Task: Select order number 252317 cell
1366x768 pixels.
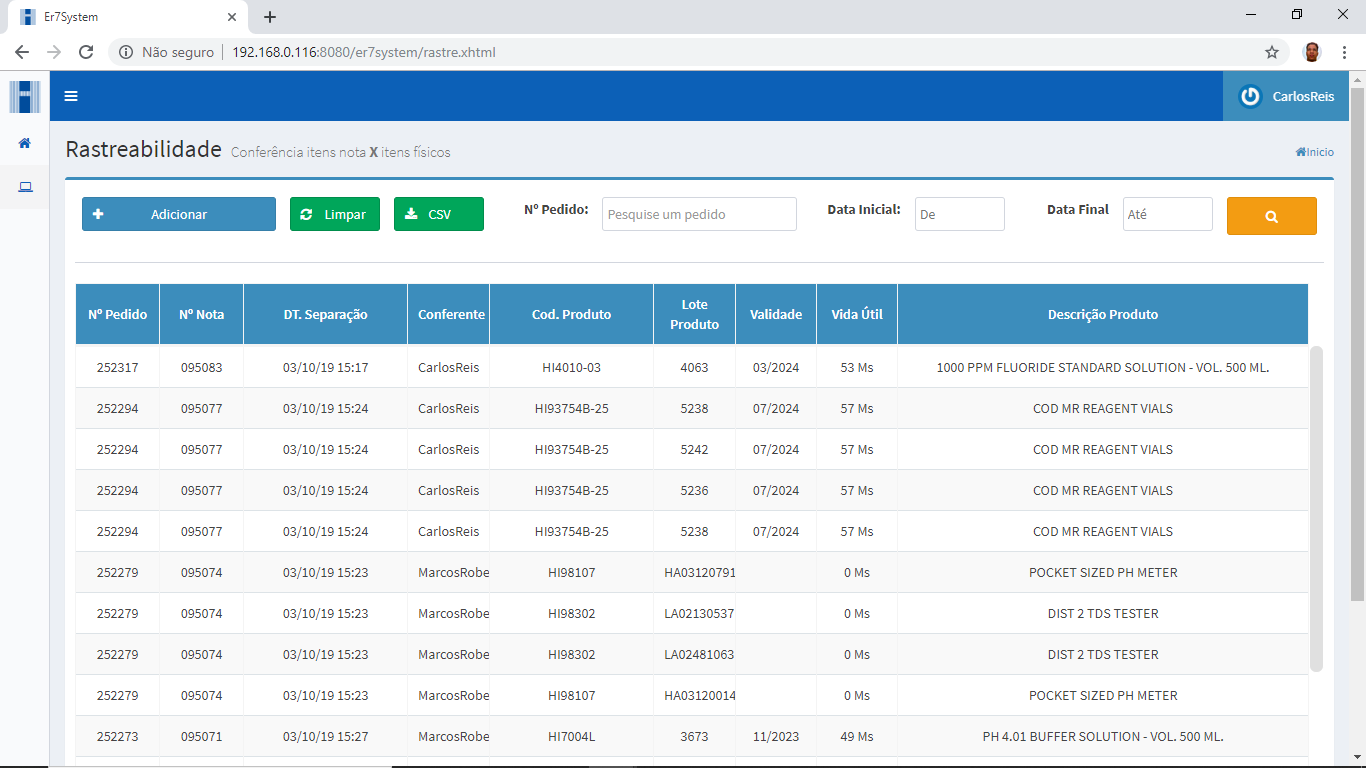Action: pyautogui.click(x=118, y=367)
